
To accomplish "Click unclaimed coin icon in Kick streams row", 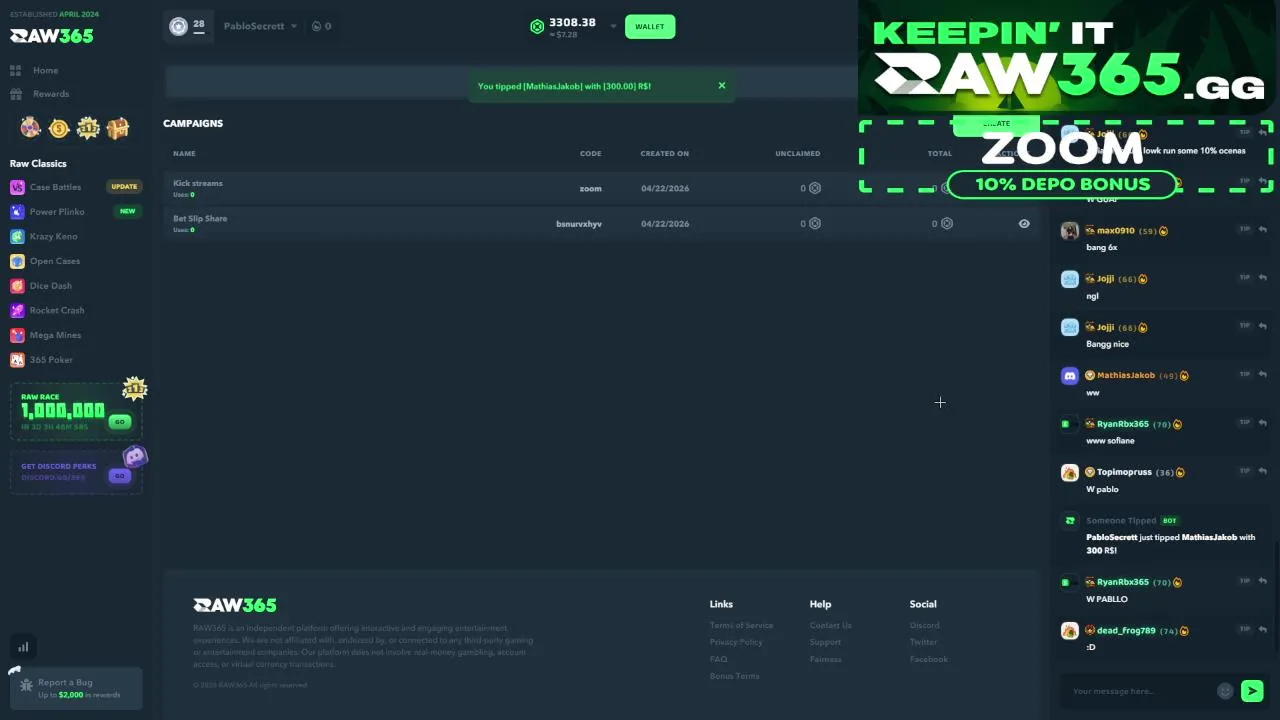I will [x=815, y=188].
